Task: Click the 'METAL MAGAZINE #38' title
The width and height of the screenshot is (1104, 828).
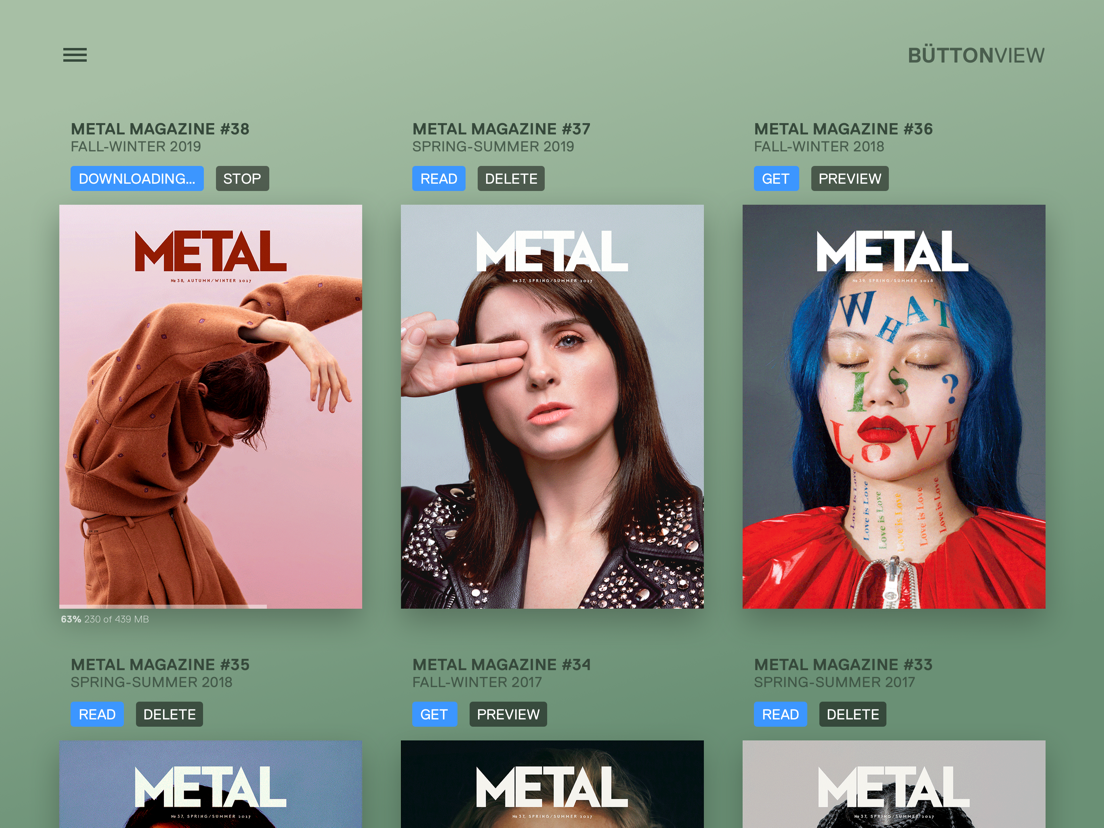Action: click(160, 129)
